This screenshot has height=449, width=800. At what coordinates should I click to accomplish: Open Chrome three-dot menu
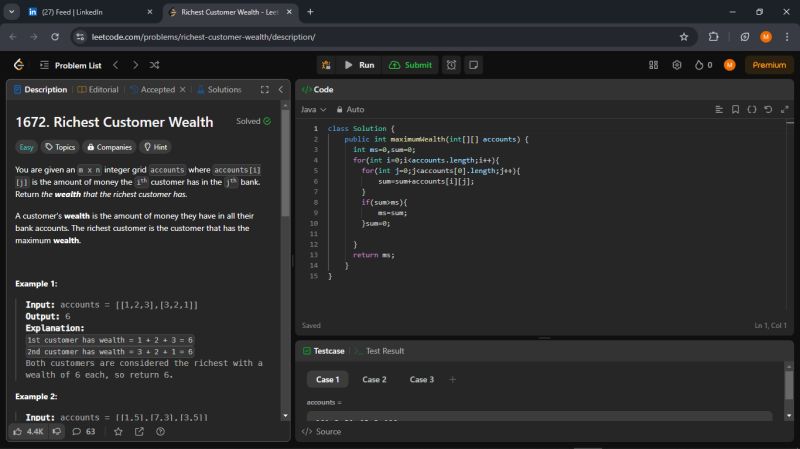tap(787, 37)
